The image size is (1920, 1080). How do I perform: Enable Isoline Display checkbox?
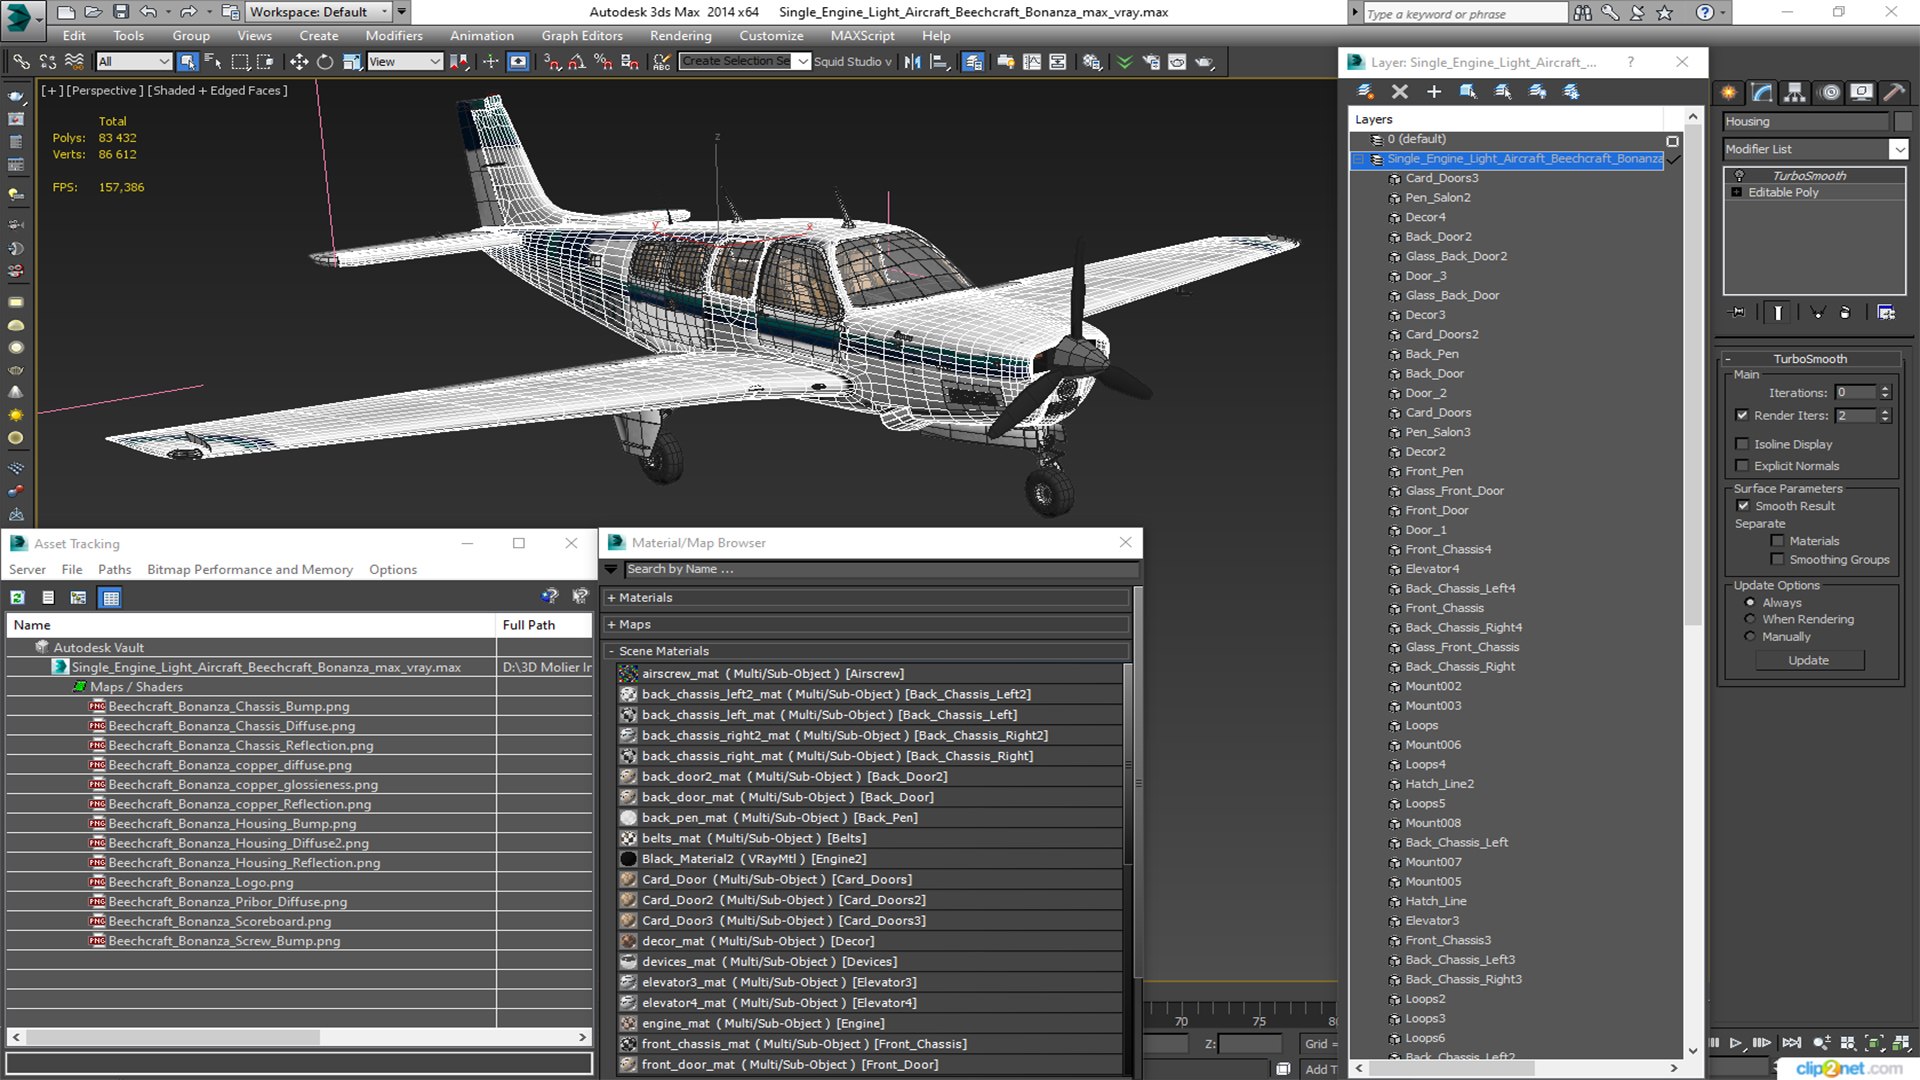1742,444
